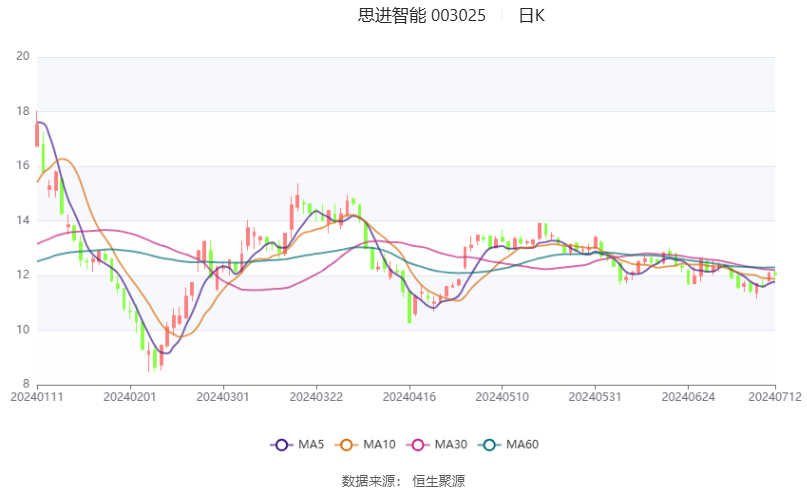
Task: Click the 20240111 x-axis date label
Action: (37, 397)
